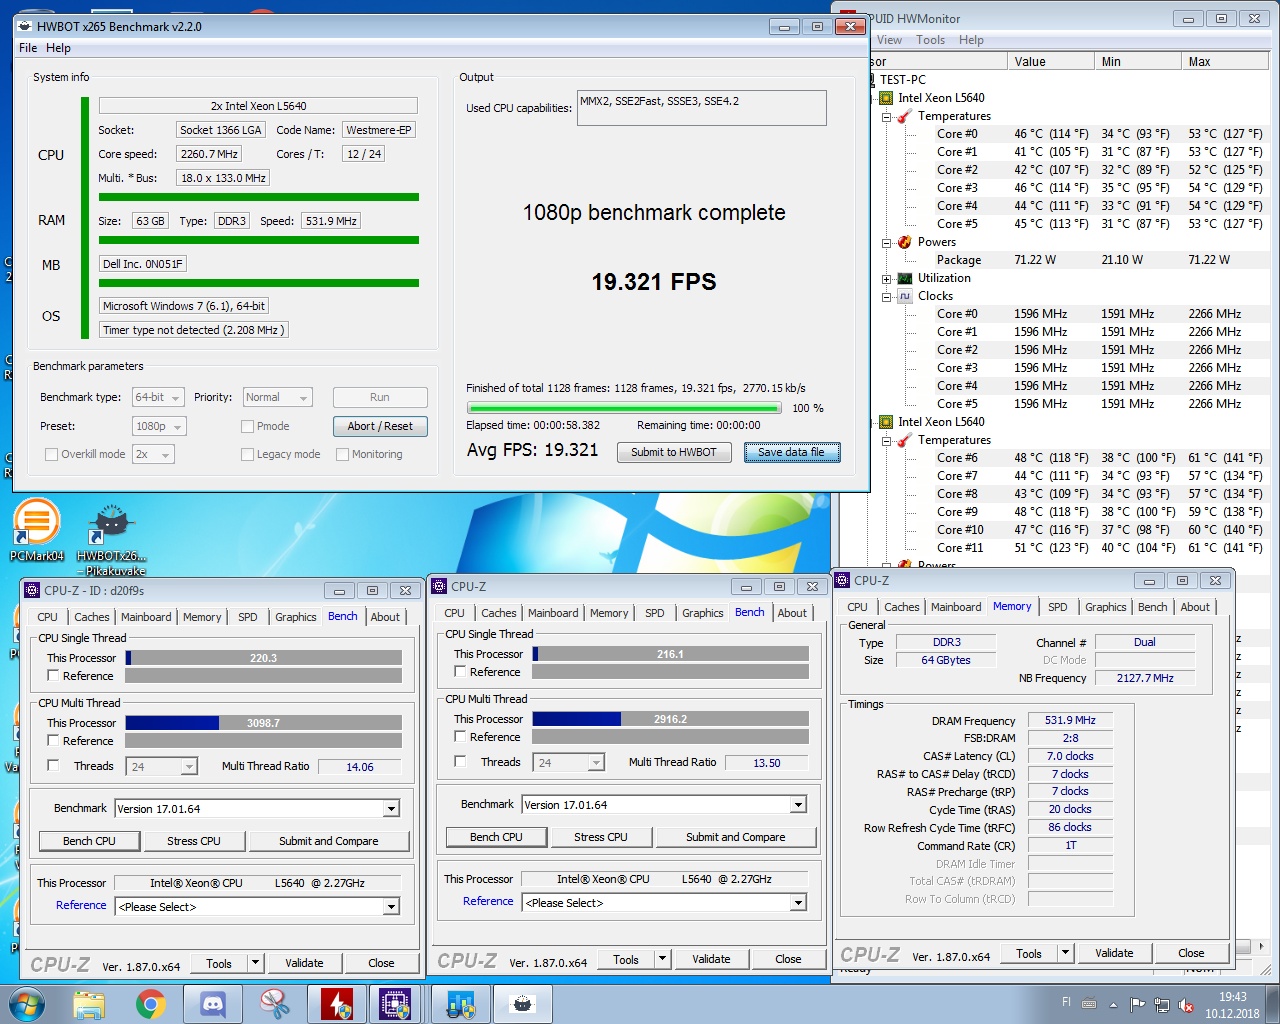
Task: Open Benchmark type 64-bit dropdown
Action: [x=158, y=397]
